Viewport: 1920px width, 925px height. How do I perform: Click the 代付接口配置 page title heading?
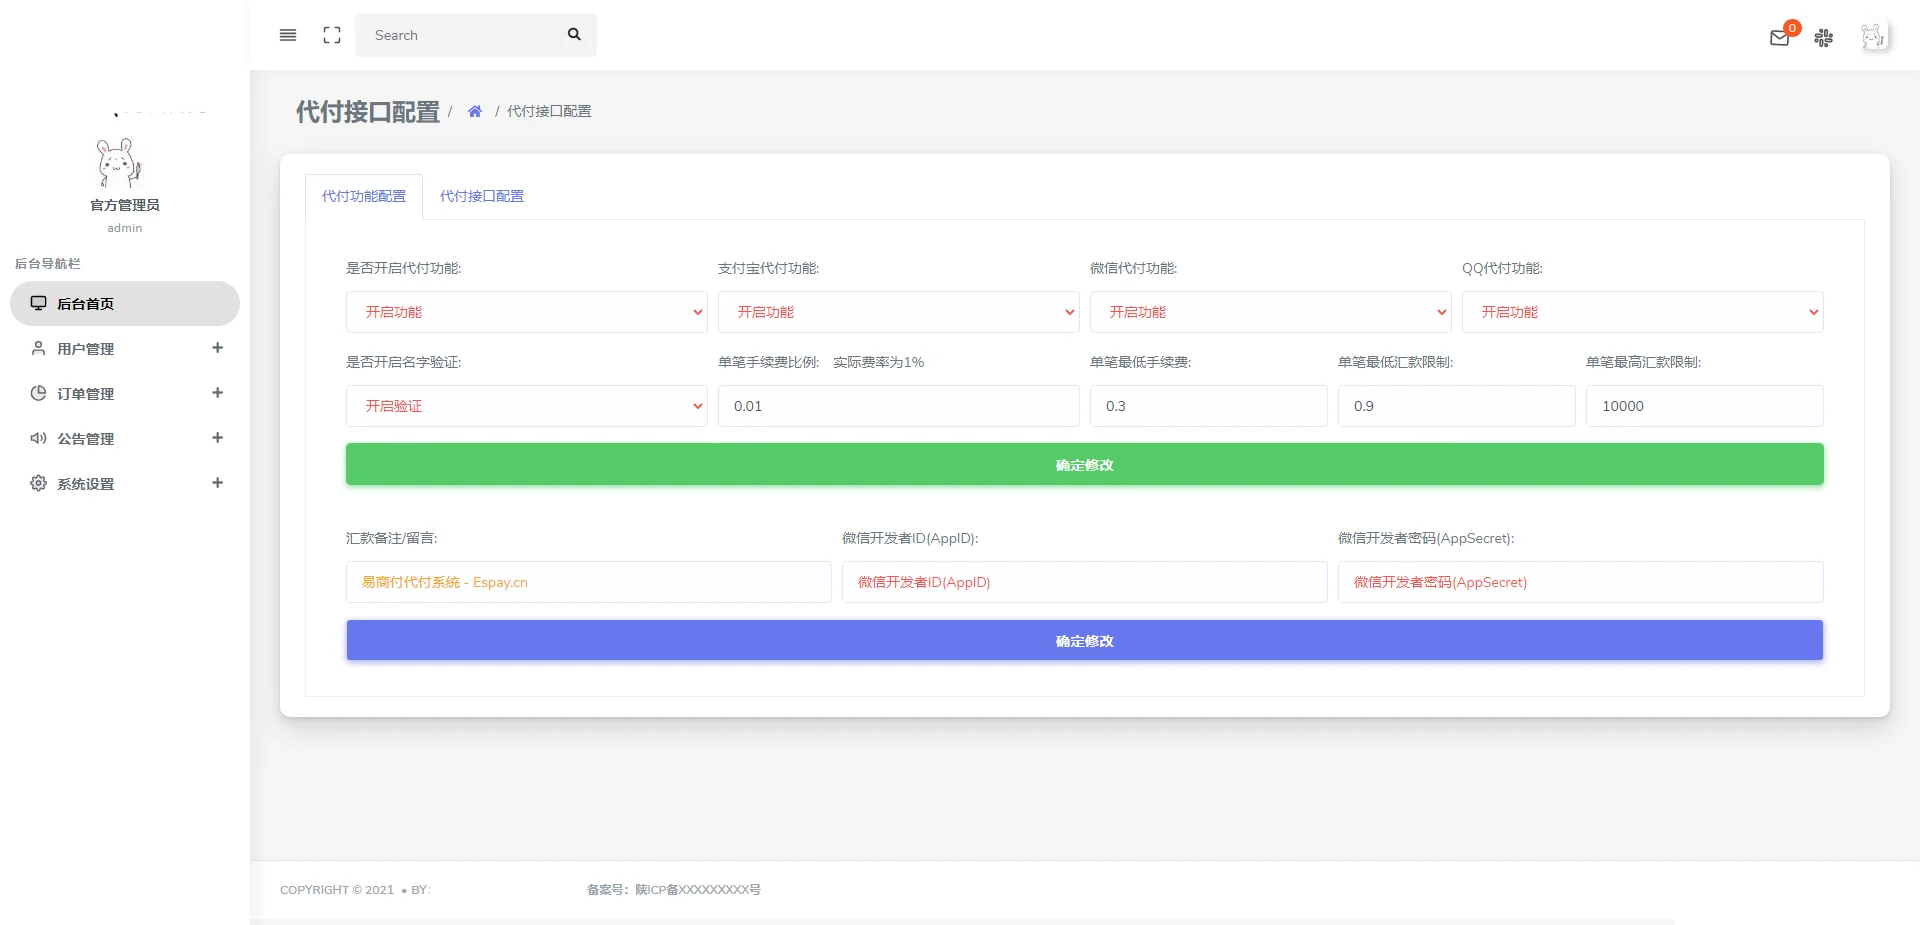click(x=368, y=111)
